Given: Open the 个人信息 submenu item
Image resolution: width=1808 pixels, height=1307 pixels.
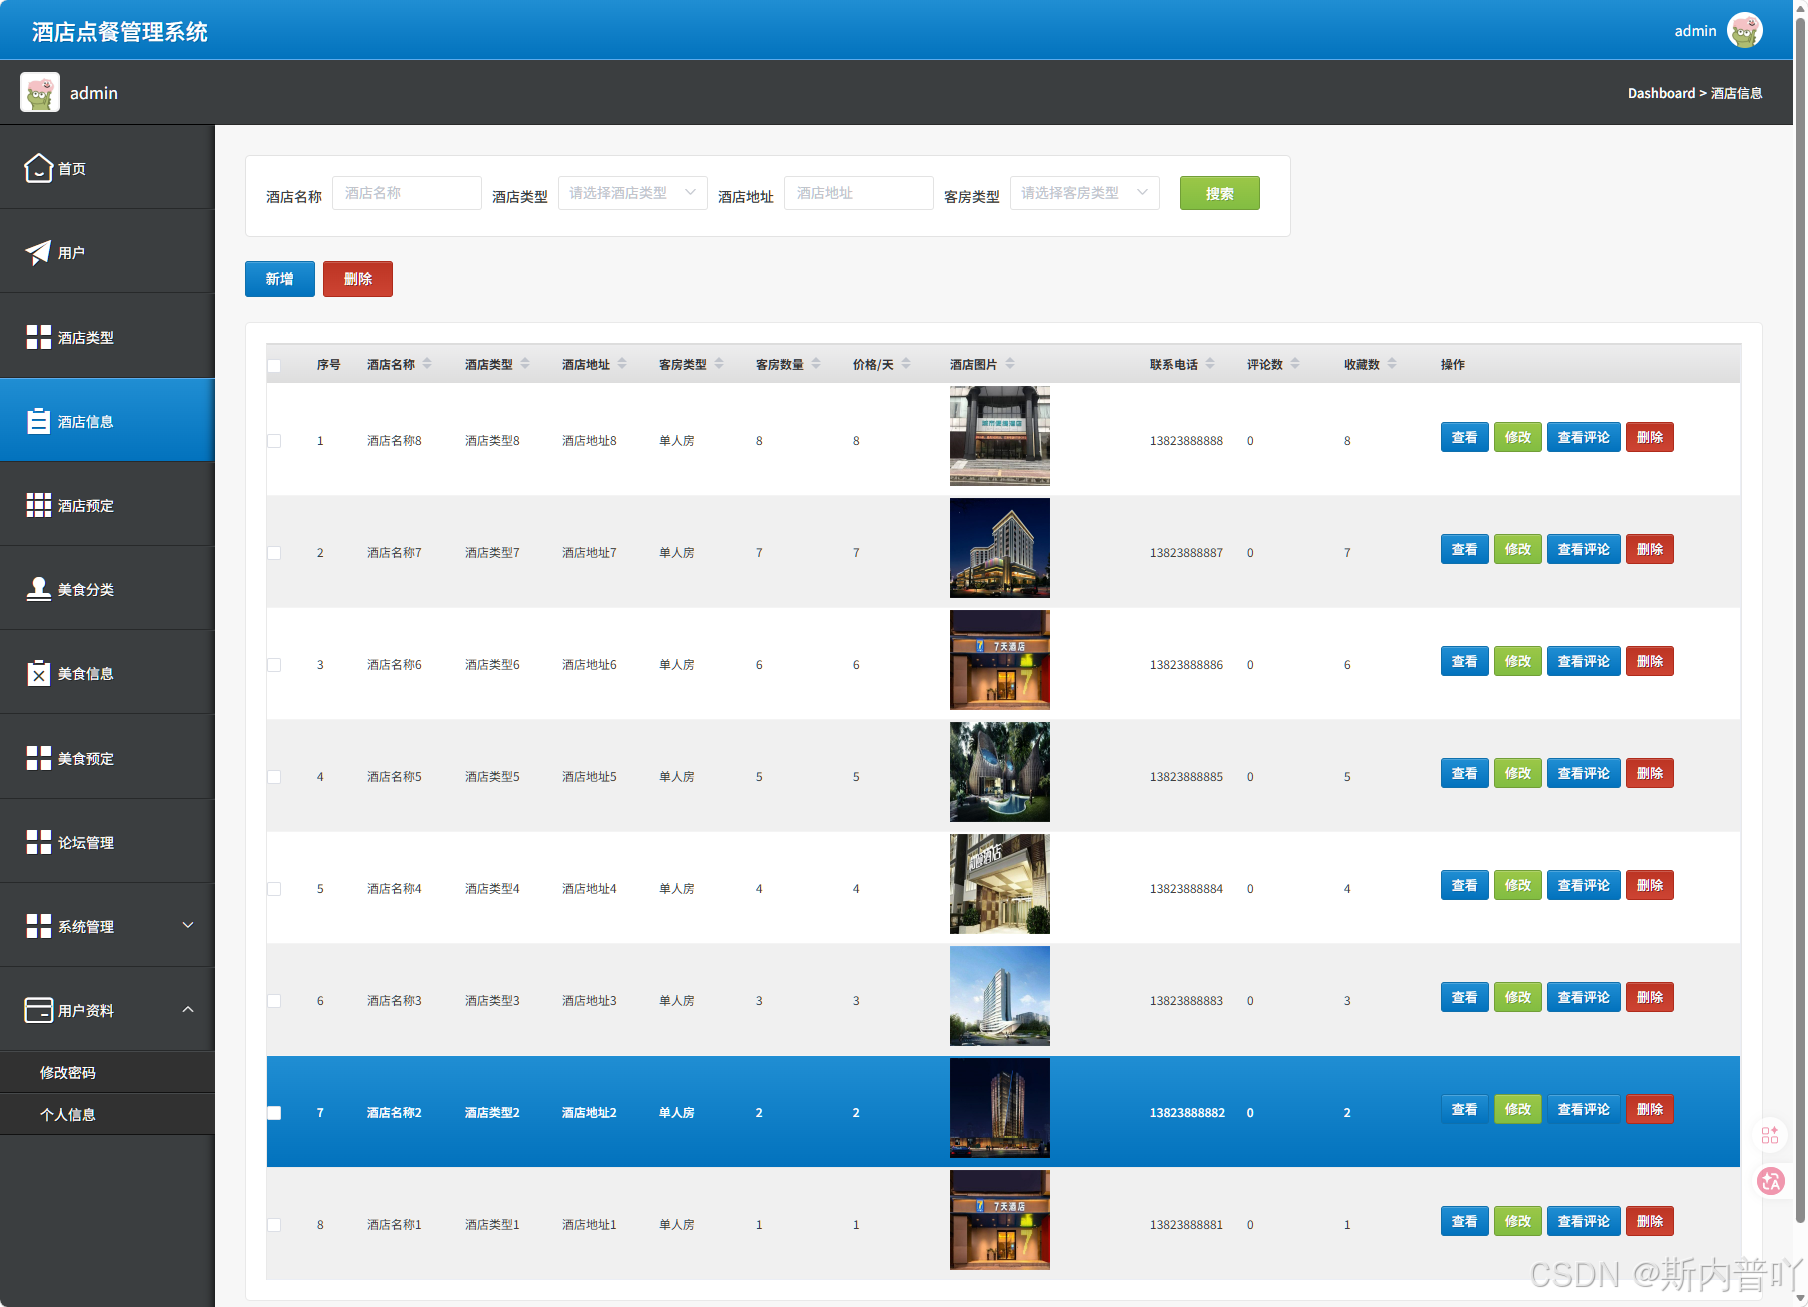Looking at the screenshot, I should [107, 1114].
